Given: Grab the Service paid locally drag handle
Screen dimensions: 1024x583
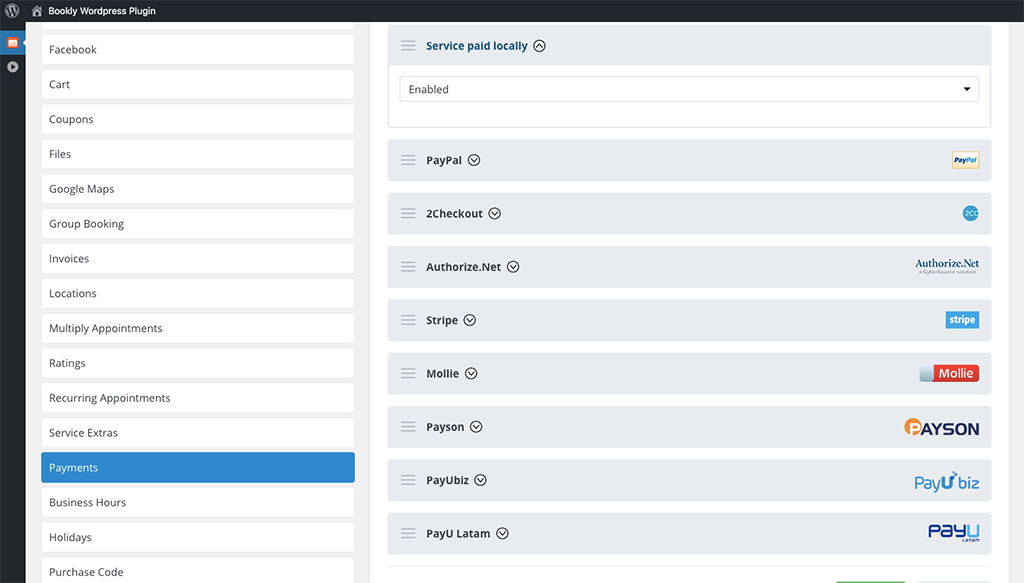Looking at the screenshot, I should pos(408,46).
